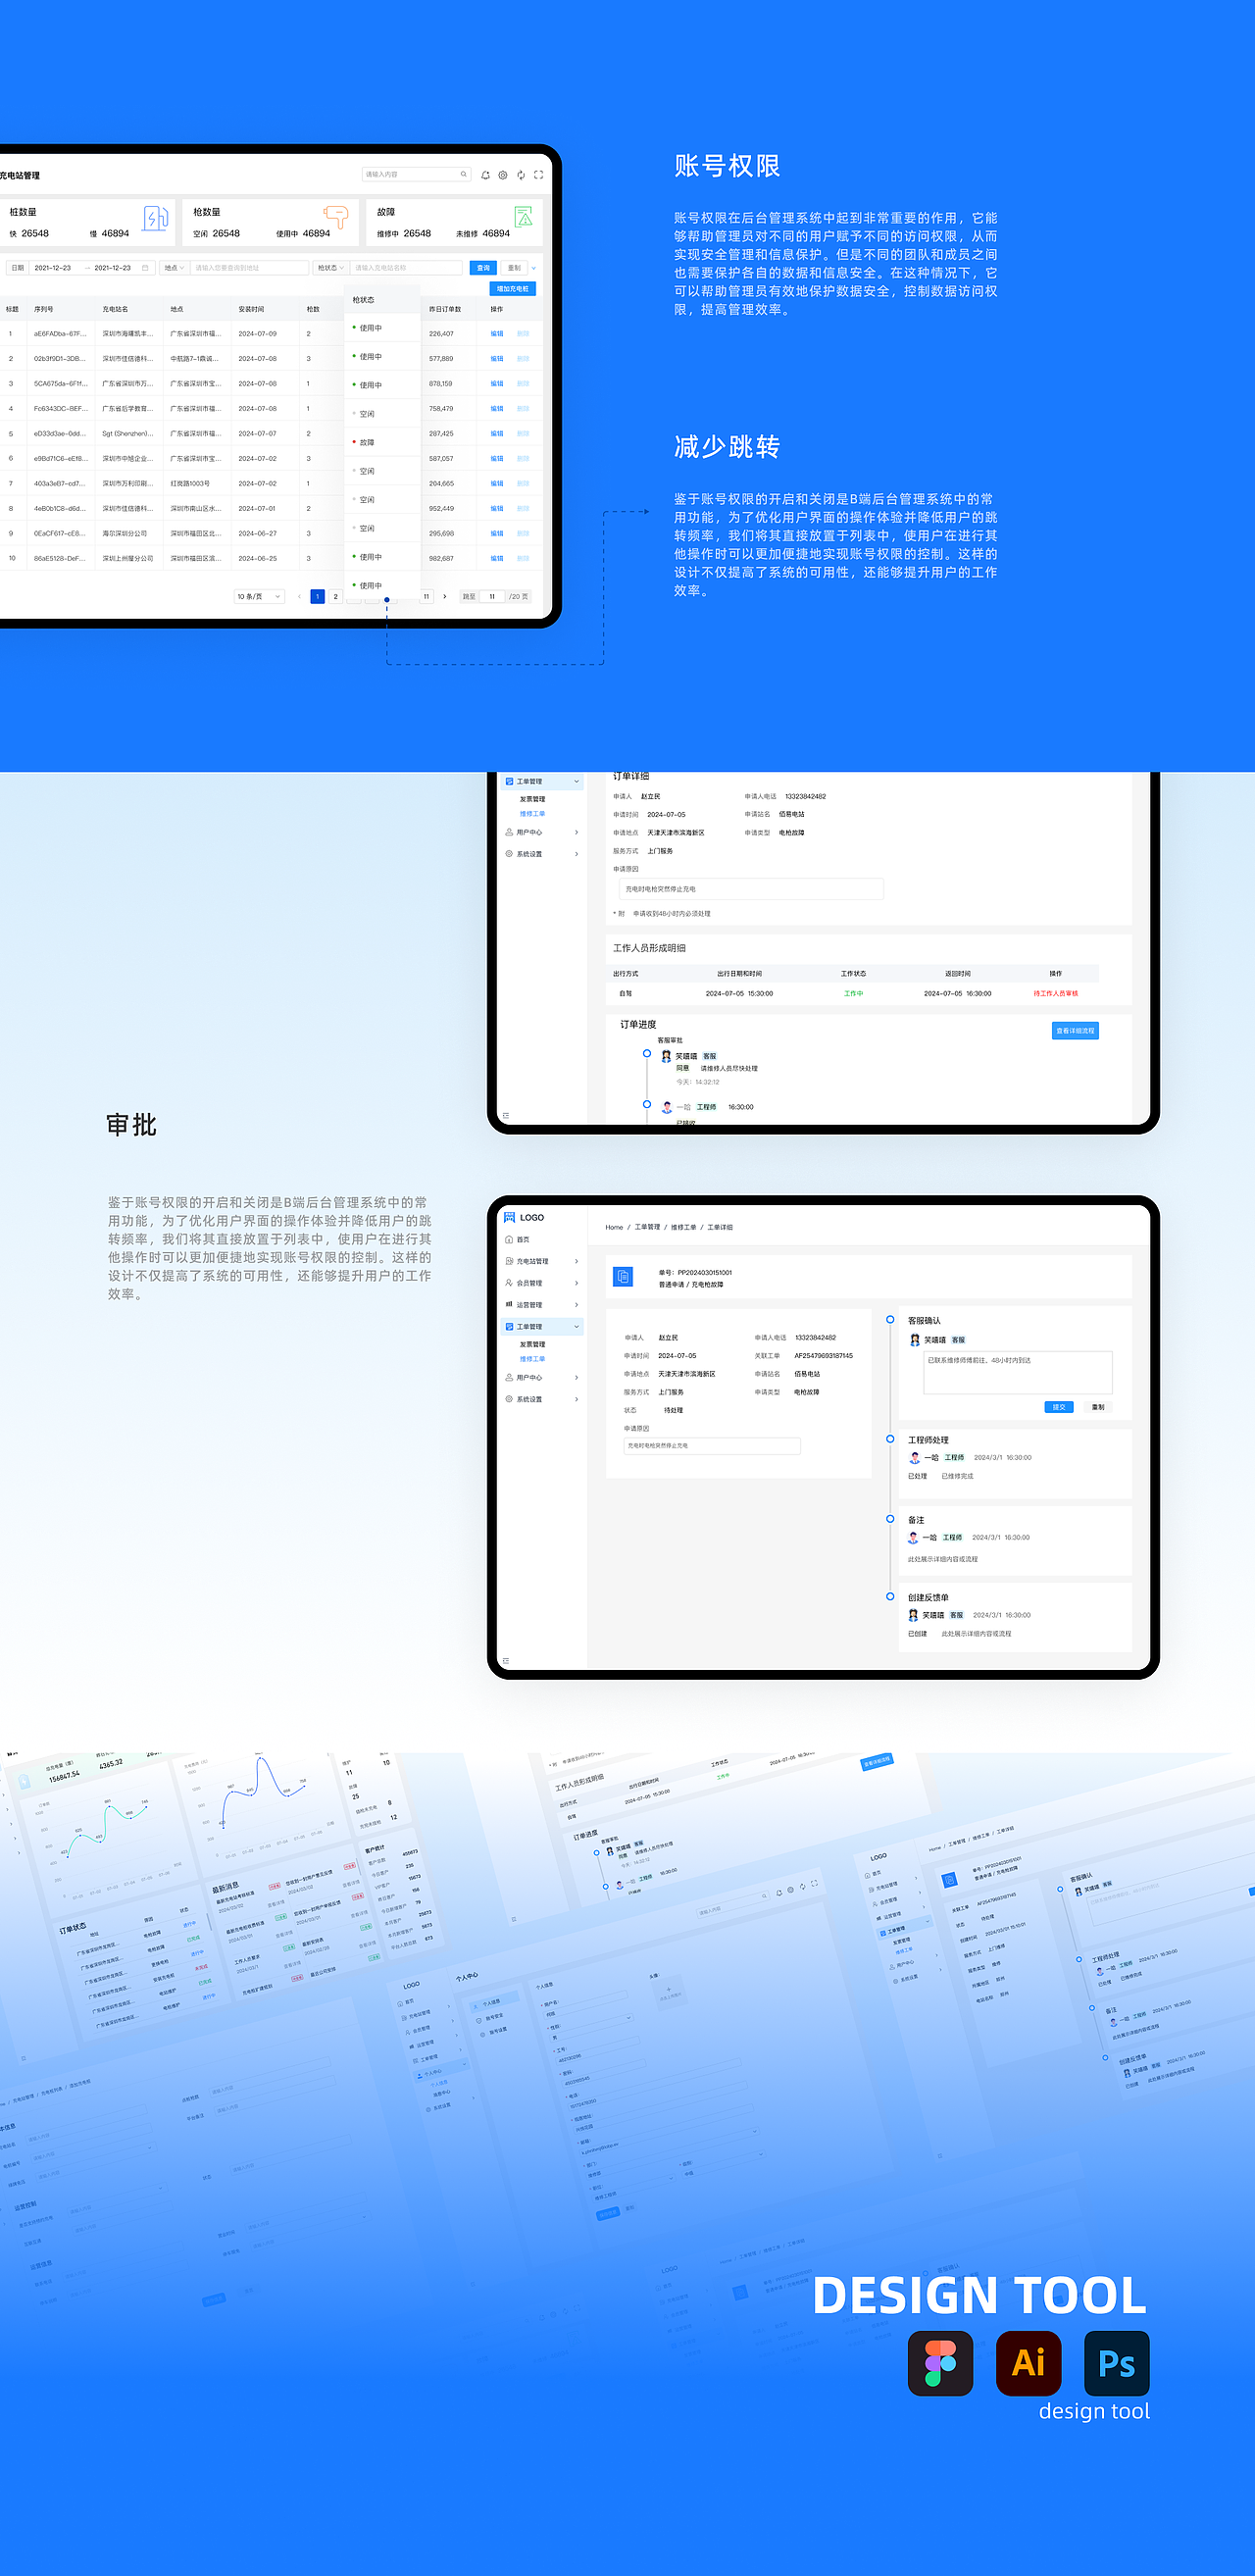This screenshot has width=1255, height=2576.
Task: Expand 会员管理 chevron in the LOGO sidebar
Action: coord(576,1283)
